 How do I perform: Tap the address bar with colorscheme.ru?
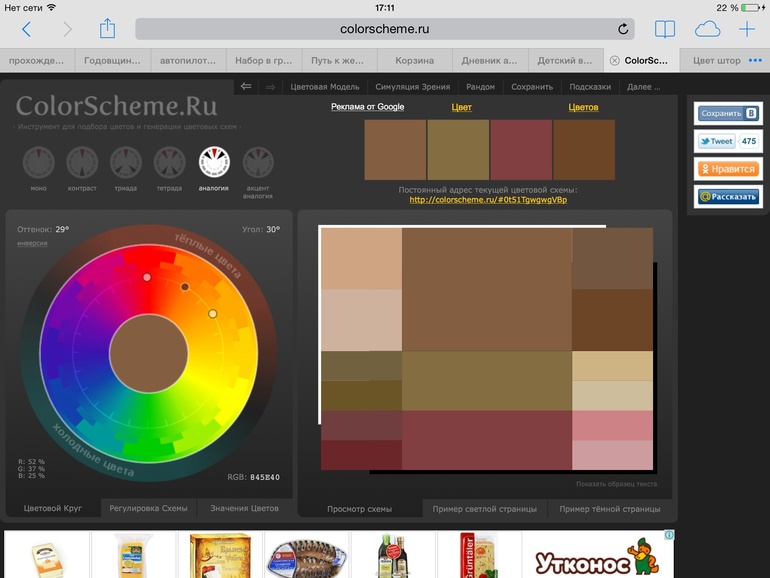(x=385, y=29)
